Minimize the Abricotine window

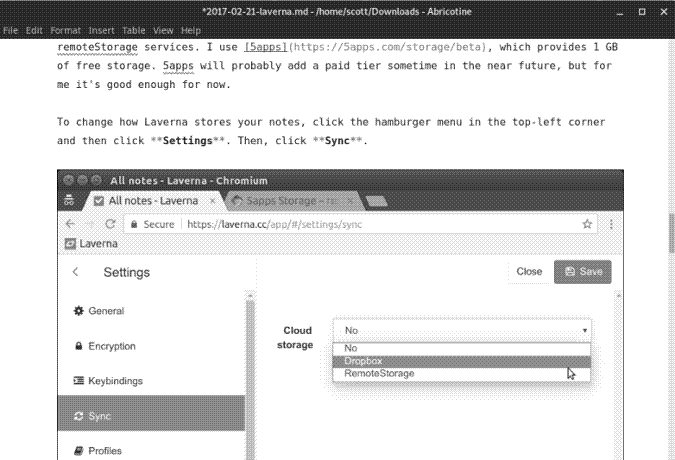pos(620,12)
